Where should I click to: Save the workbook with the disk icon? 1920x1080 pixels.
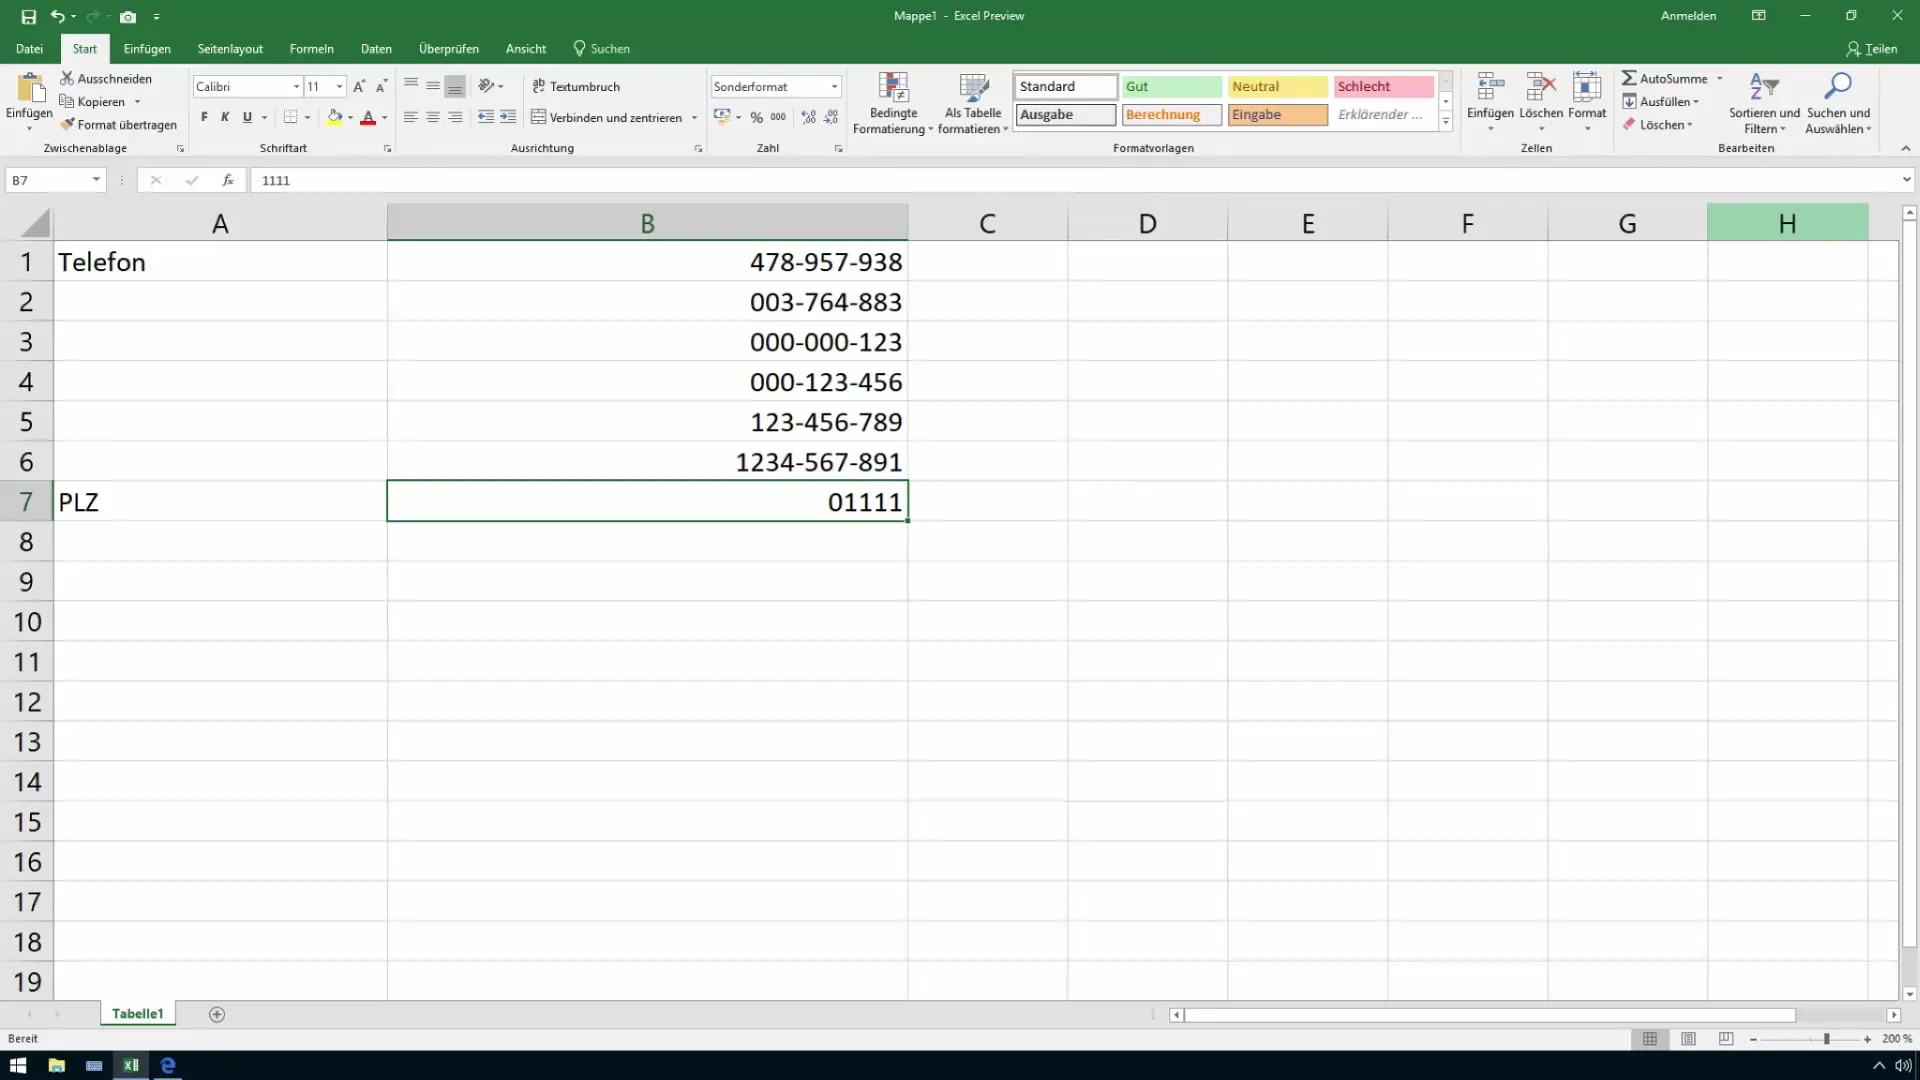point(28,17)
